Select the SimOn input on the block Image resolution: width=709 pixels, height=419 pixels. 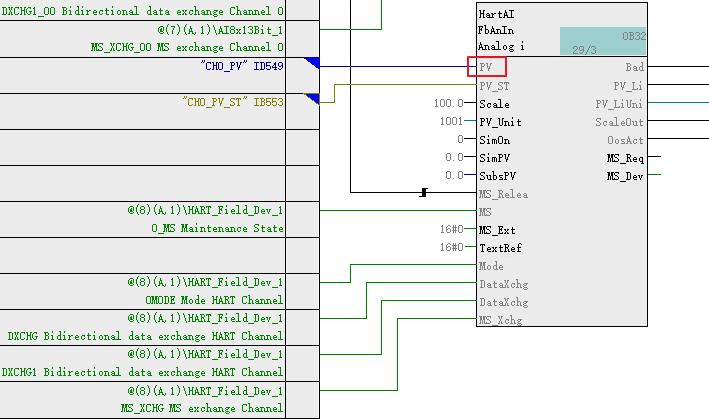[x=494, y=140]
